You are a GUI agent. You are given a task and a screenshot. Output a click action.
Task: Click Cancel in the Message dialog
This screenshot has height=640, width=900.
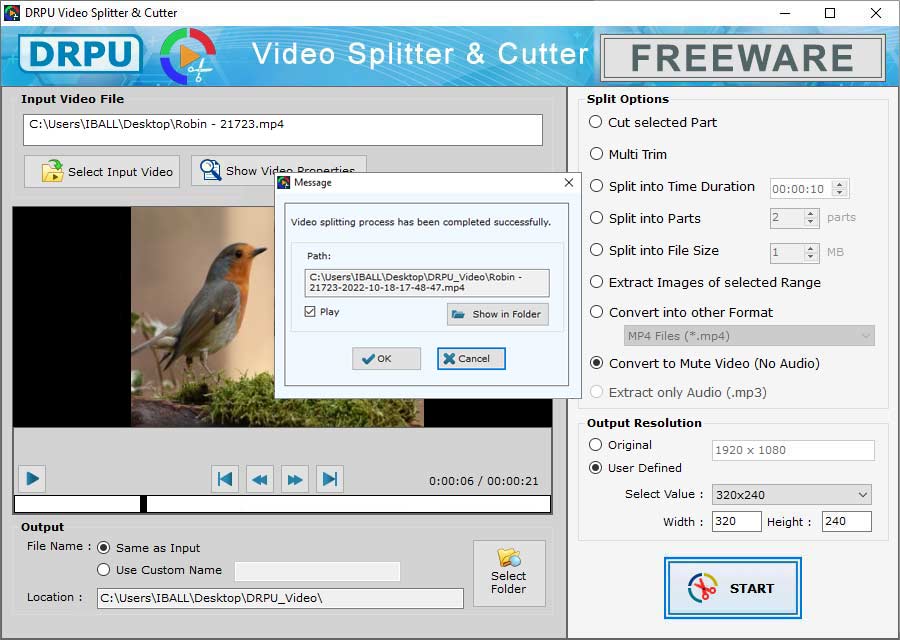tap(471, 359)
